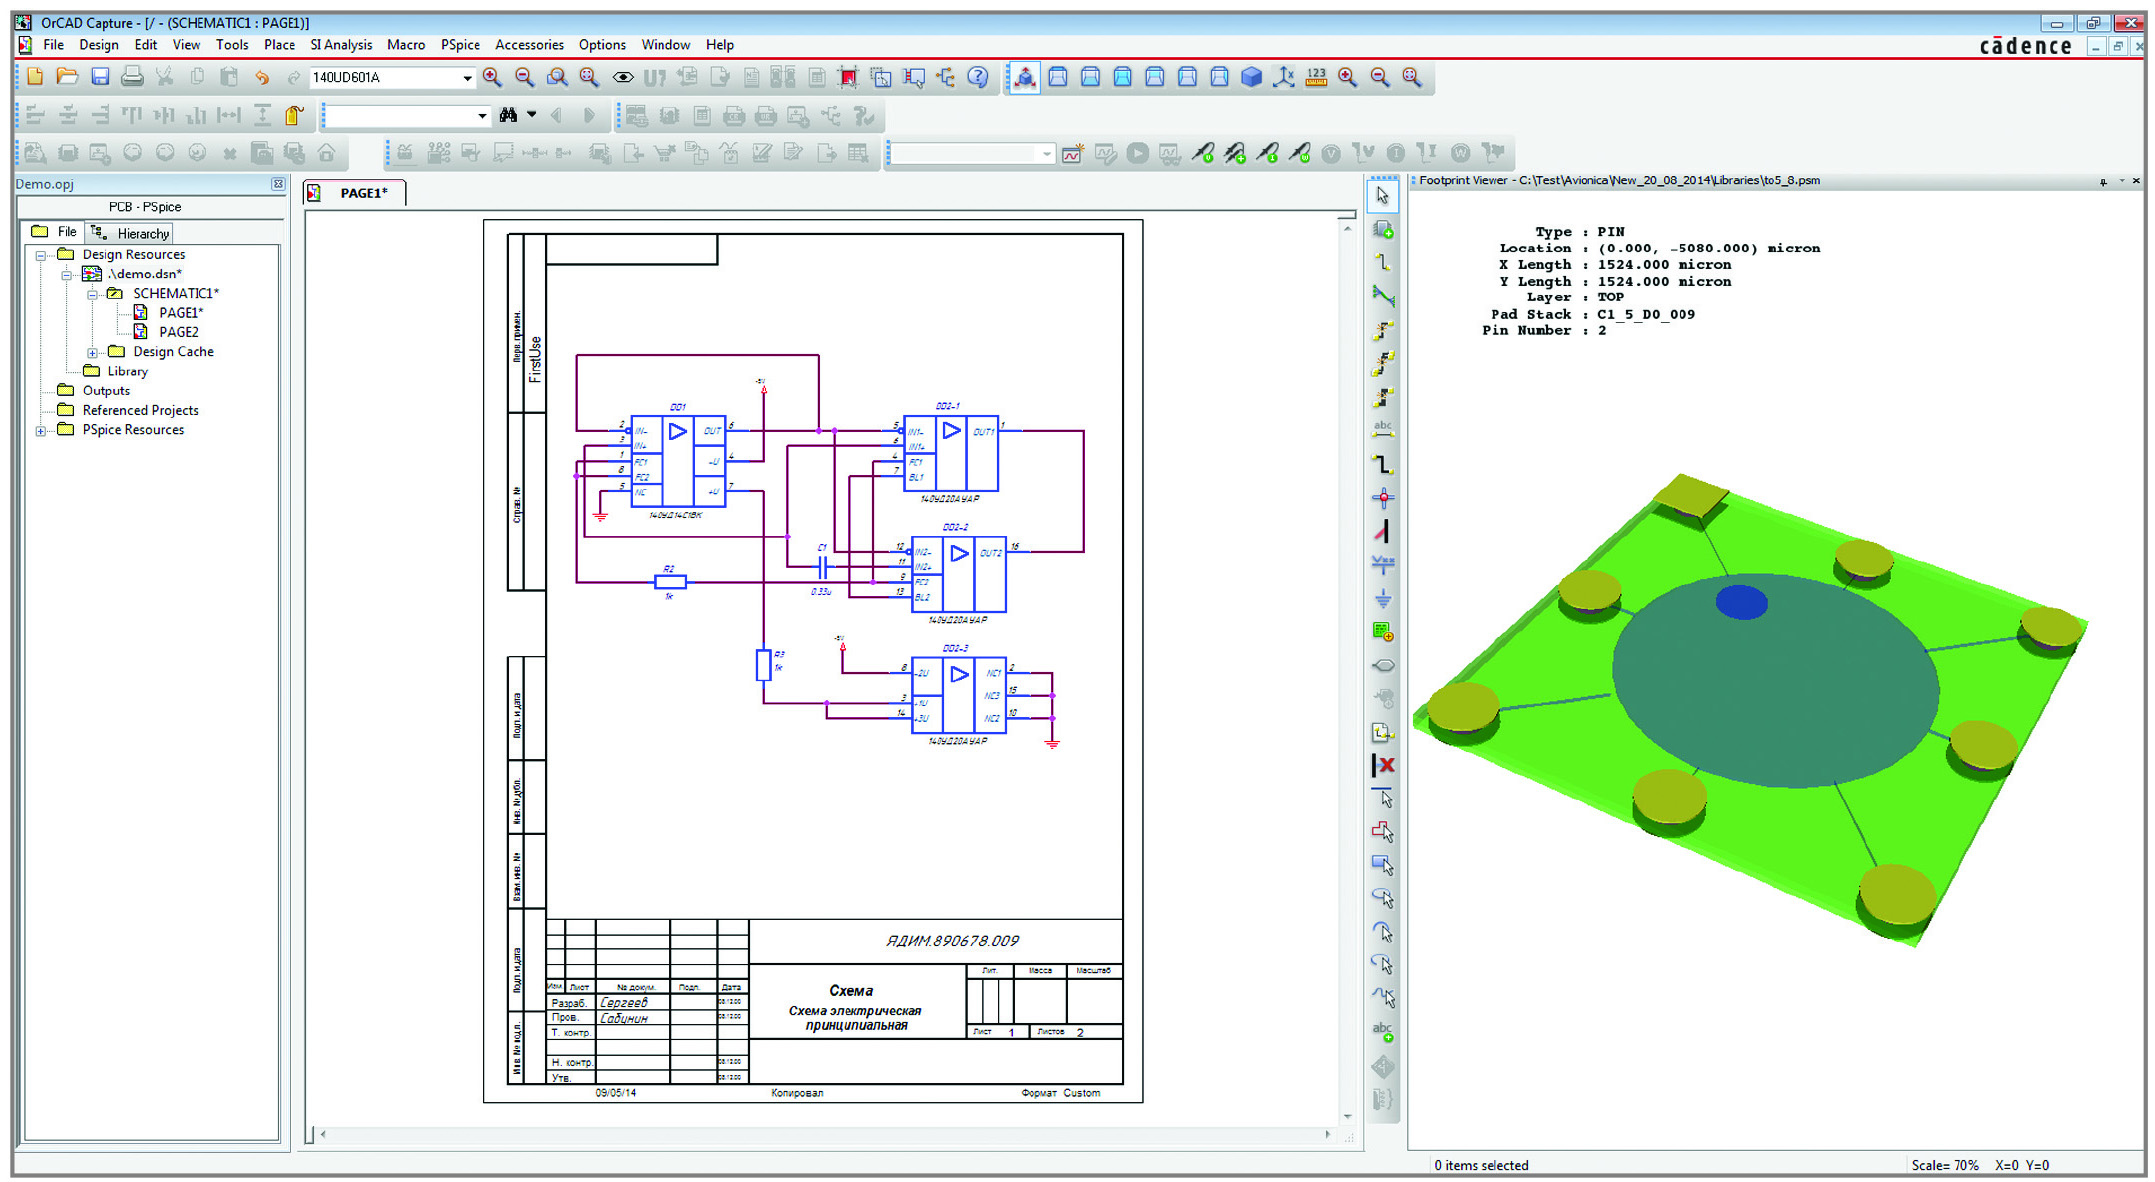This screenshot has width=2155, height=1182.
Task: Click the Place part tool
Action: click(1383, 230)
